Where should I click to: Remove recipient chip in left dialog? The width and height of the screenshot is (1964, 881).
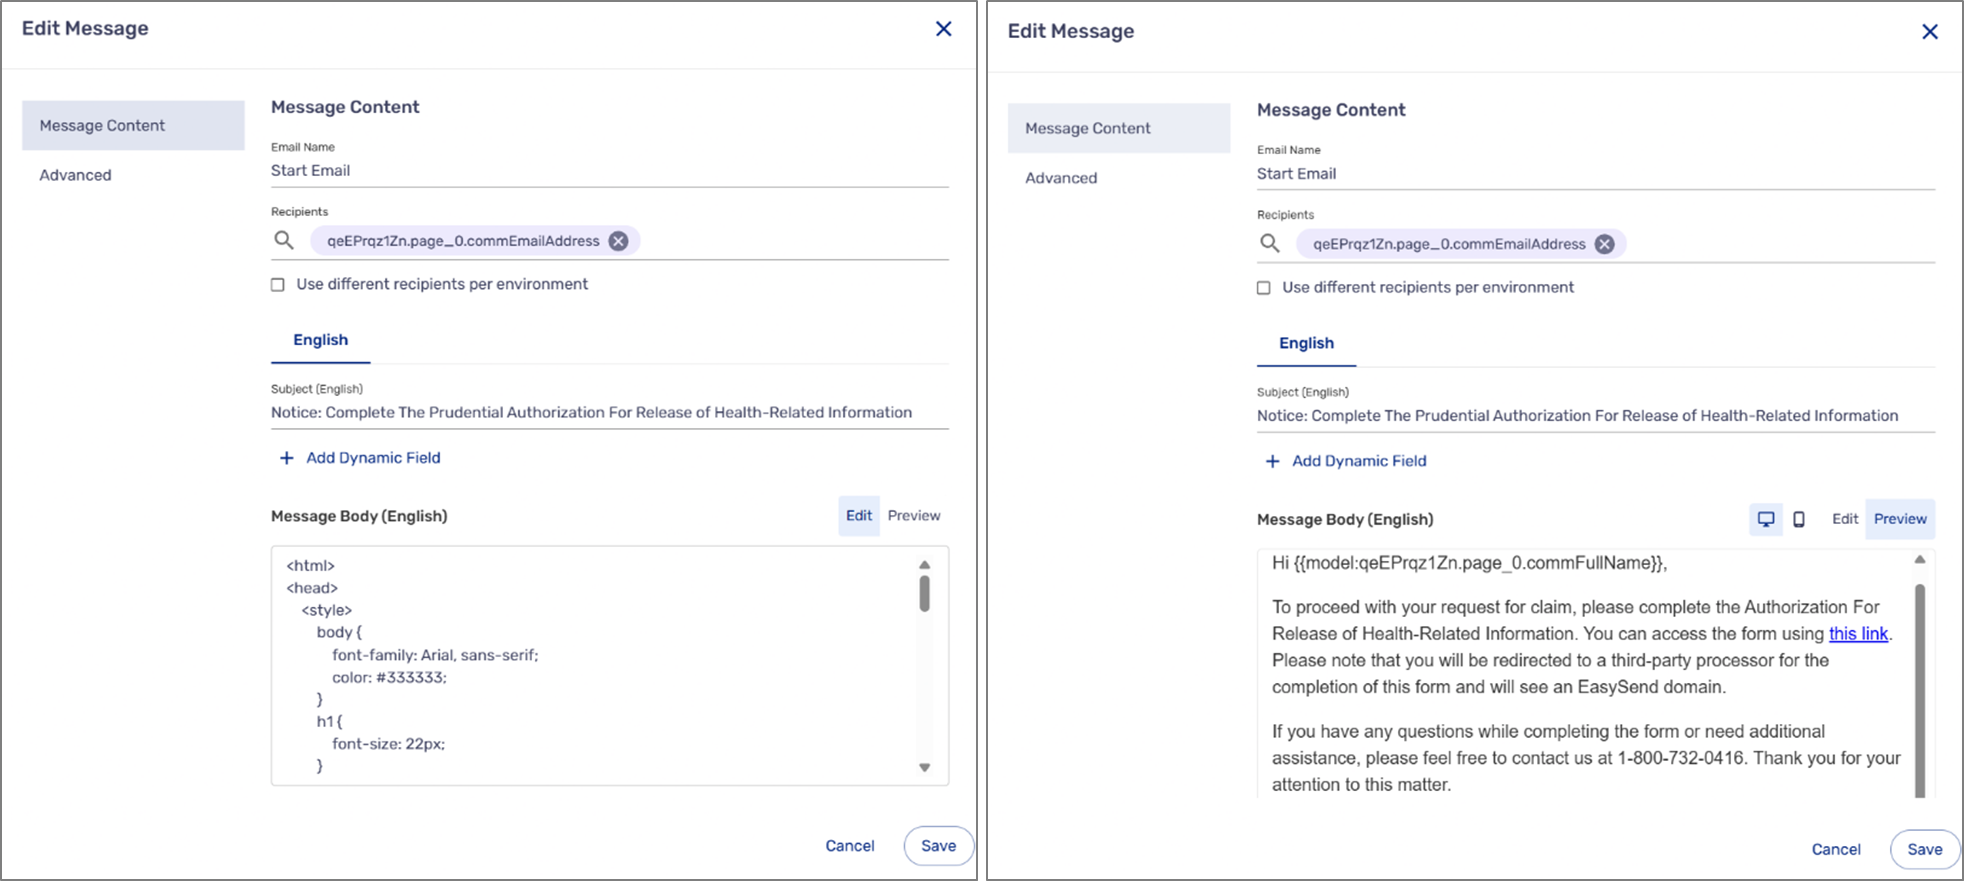(x=619, y=241)
